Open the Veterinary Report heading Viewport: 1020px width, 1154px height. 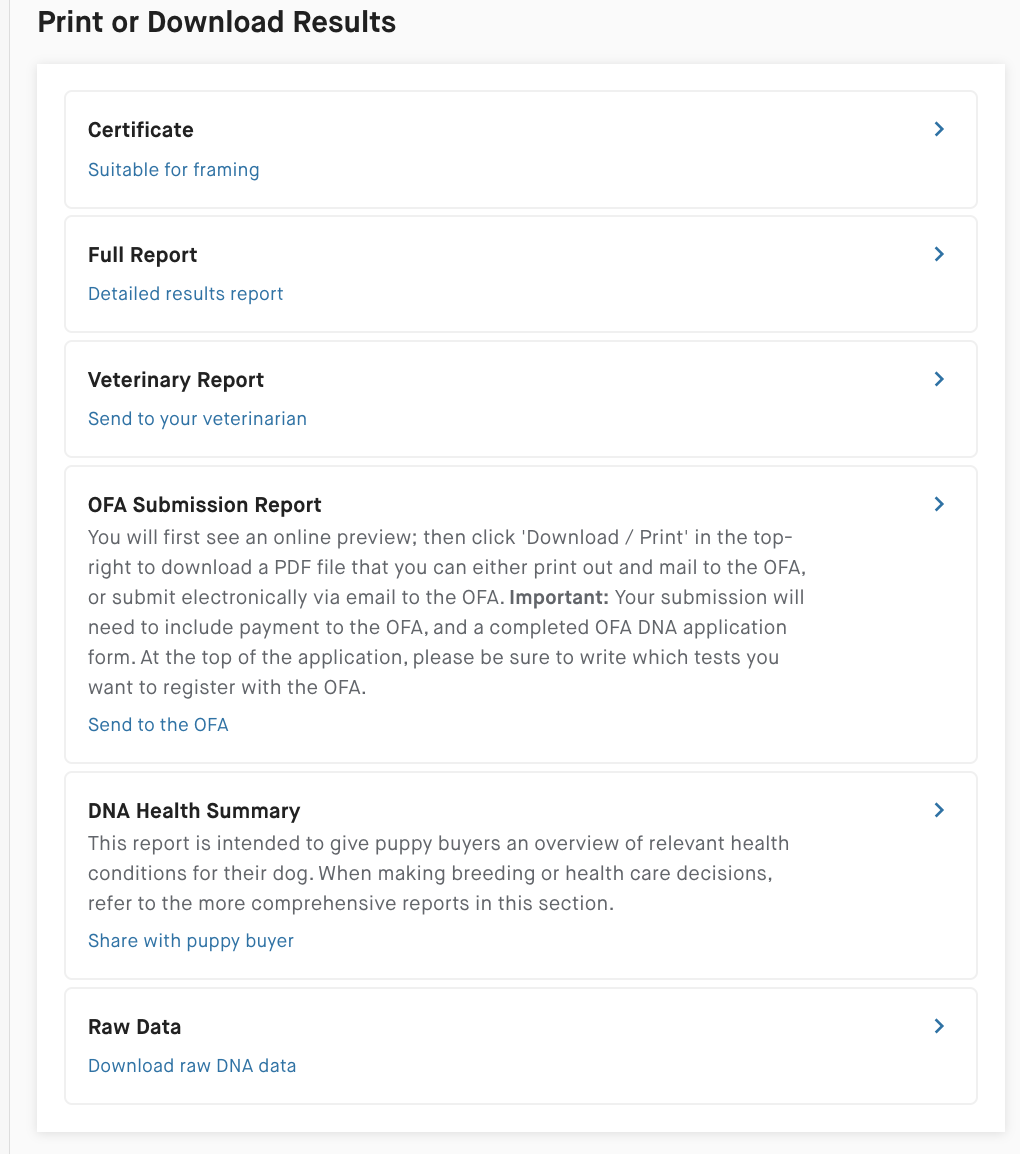coord(176,380)
